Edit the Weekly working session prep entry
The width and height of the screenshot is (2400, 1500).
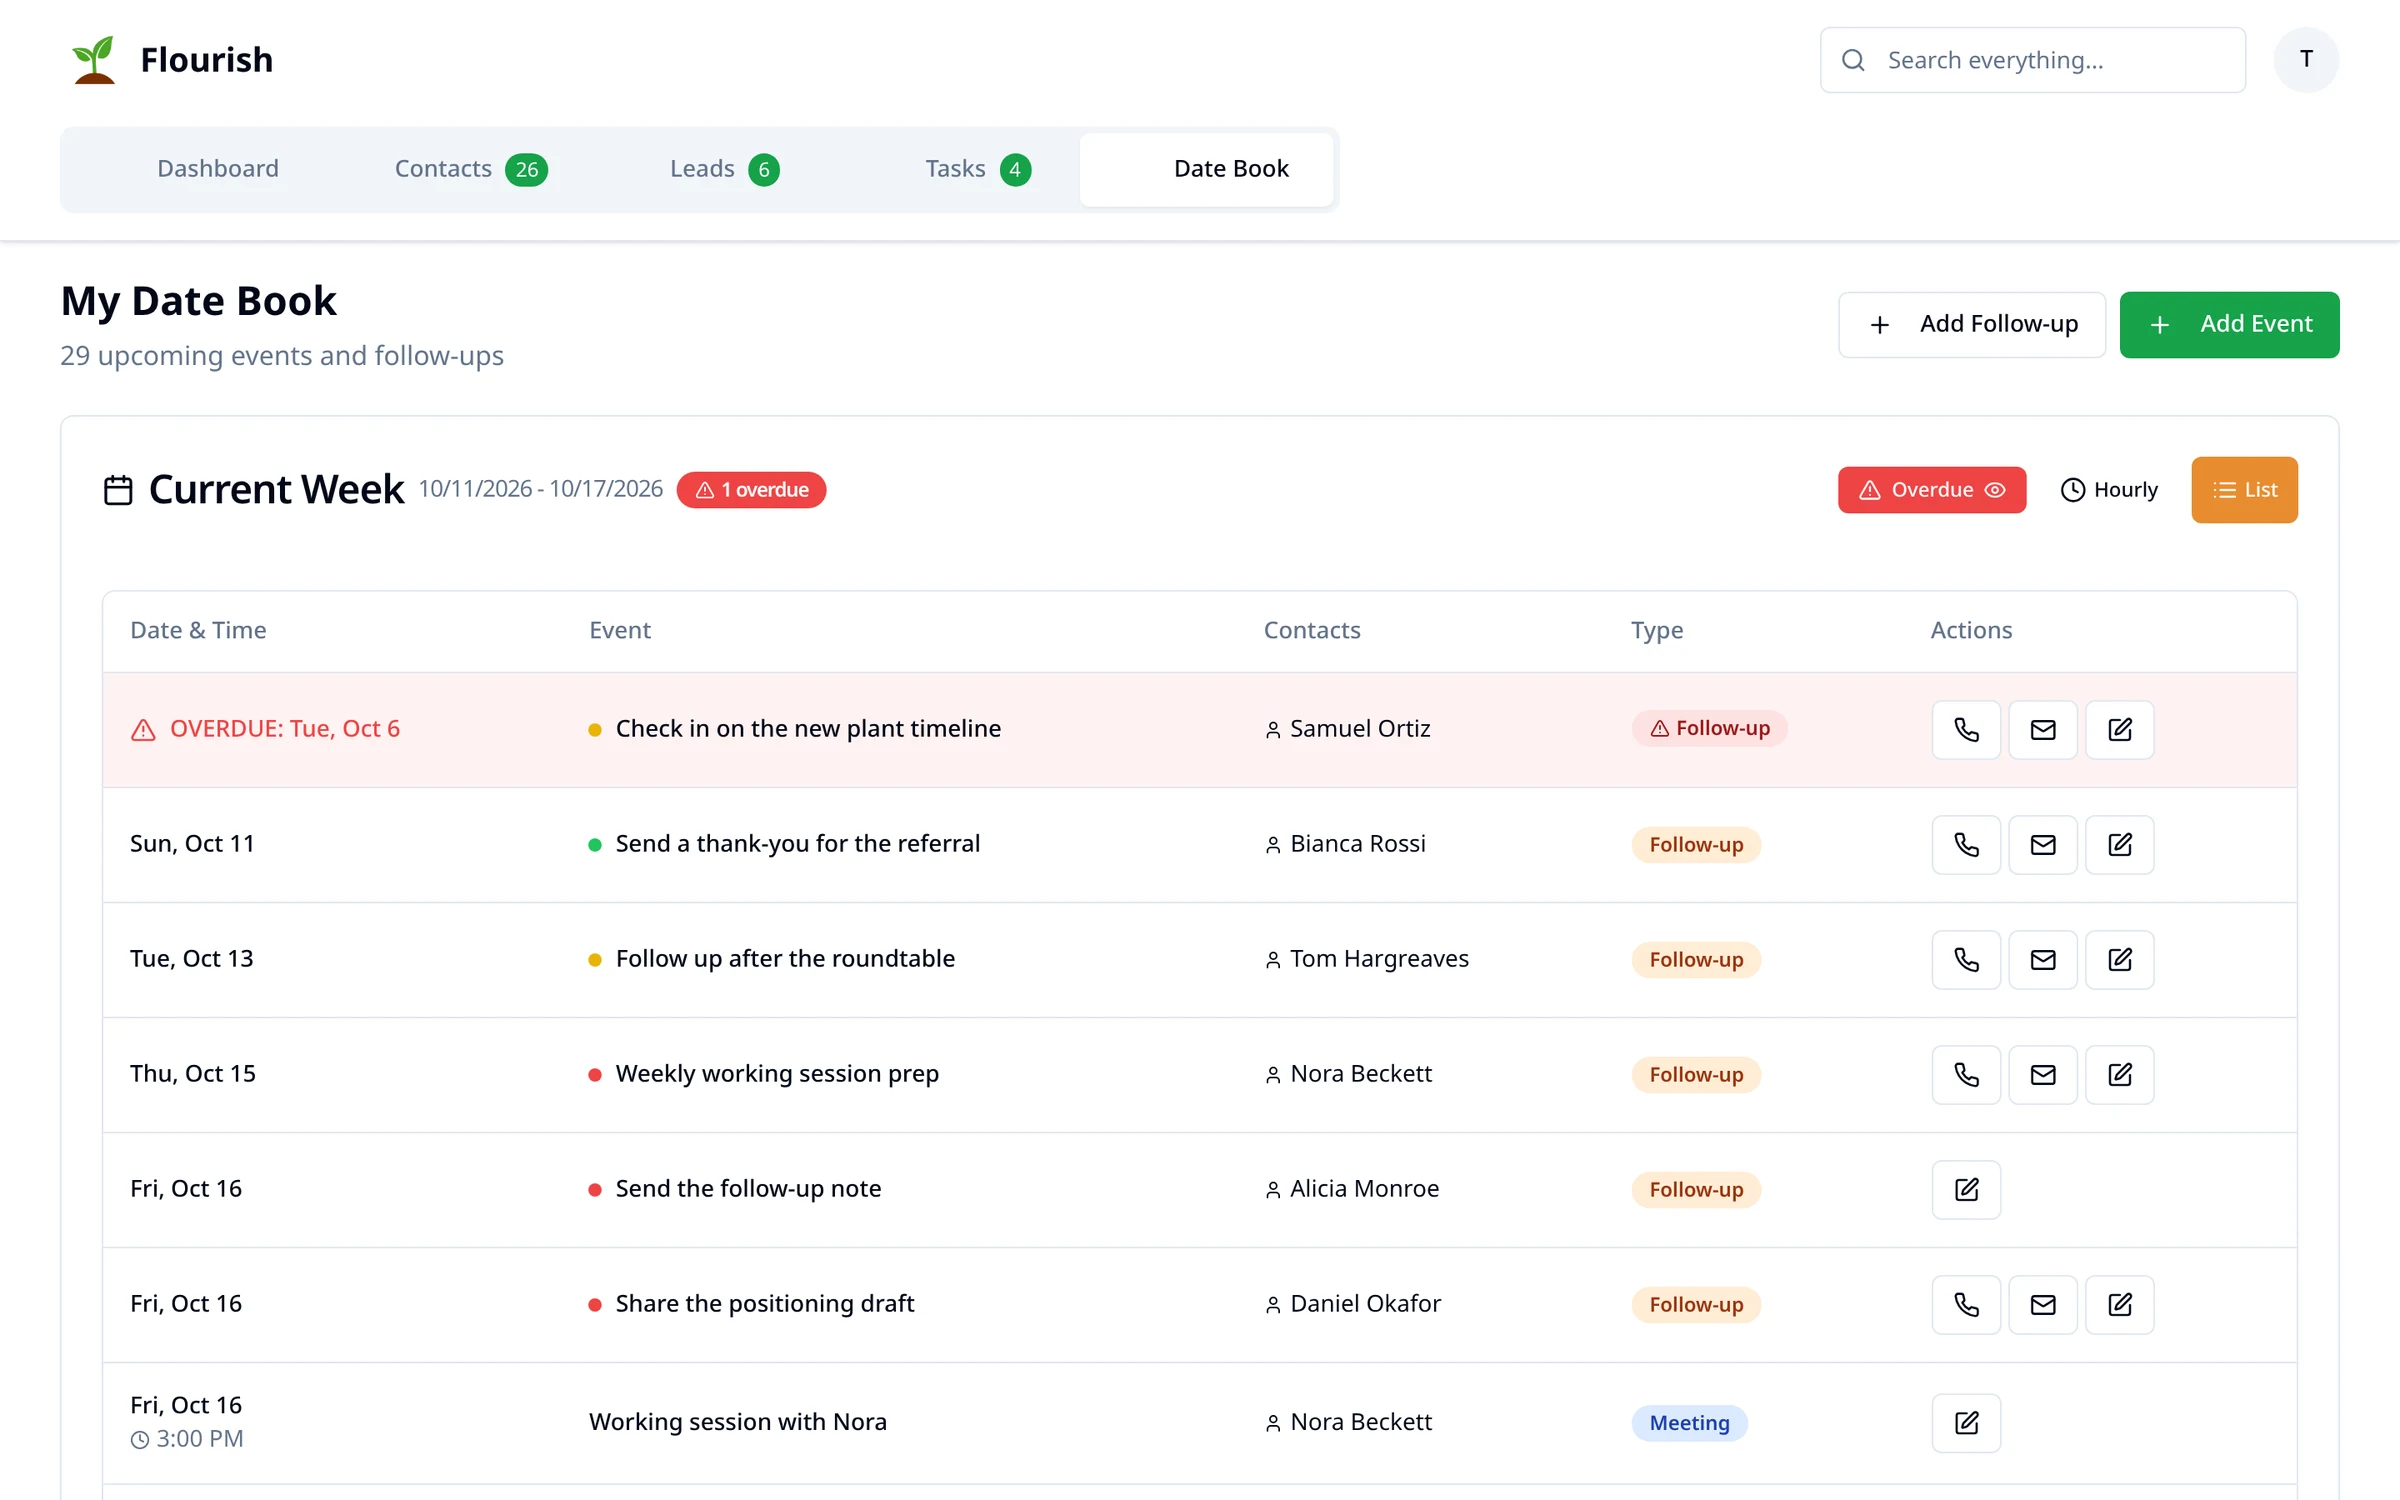[2120, 1075]
